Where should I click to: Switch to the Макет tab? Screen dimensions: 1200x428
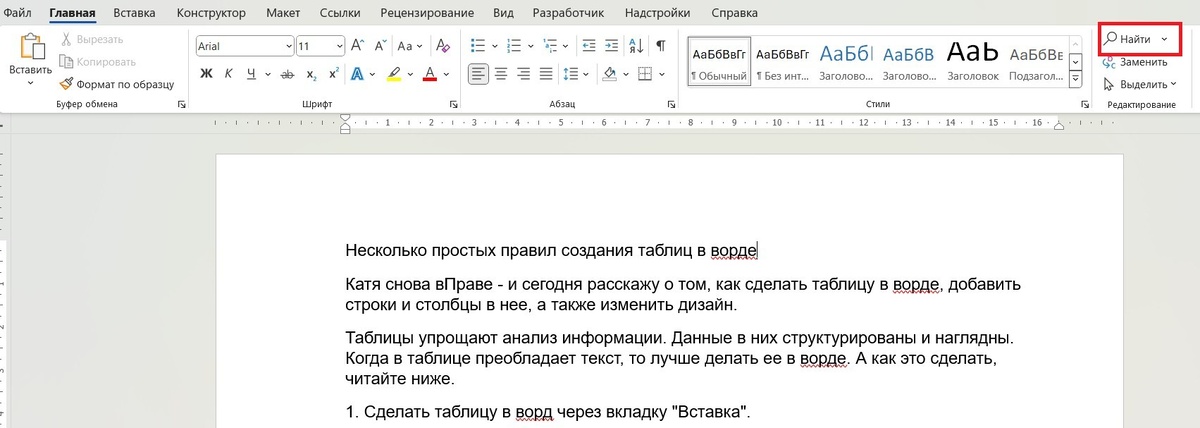tap(283, 13)
